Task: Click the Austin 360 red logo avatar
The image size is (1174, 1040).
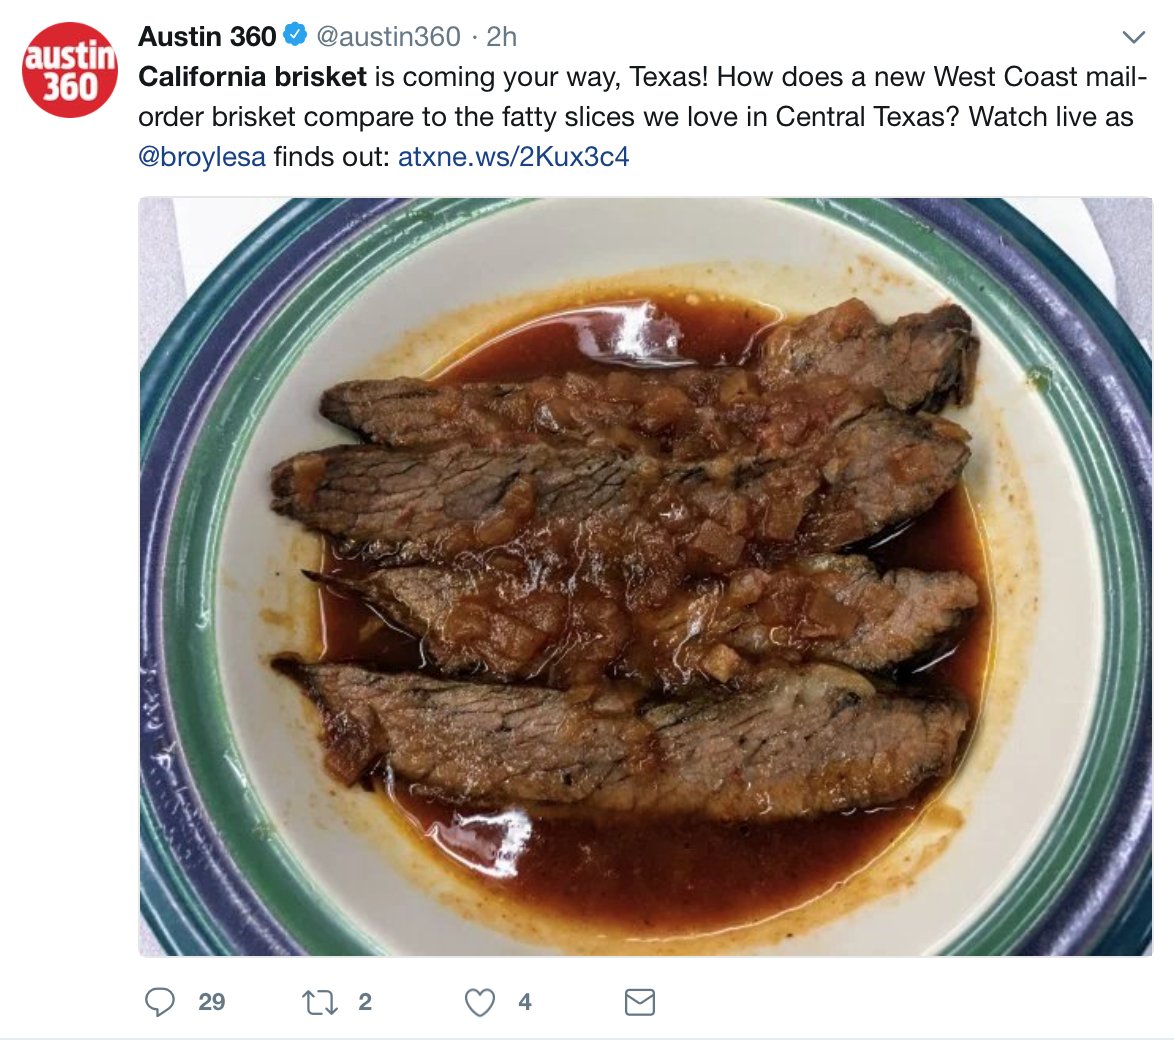Action: pos(69,70)
